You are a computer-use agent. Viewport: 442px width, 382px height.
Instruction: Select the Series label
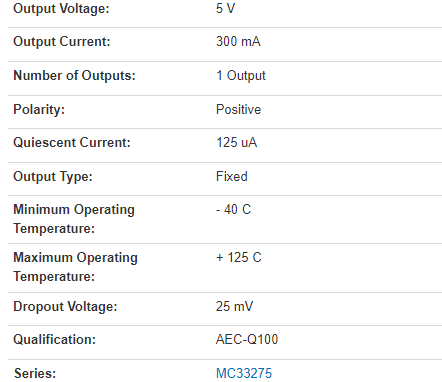[35, 373]
